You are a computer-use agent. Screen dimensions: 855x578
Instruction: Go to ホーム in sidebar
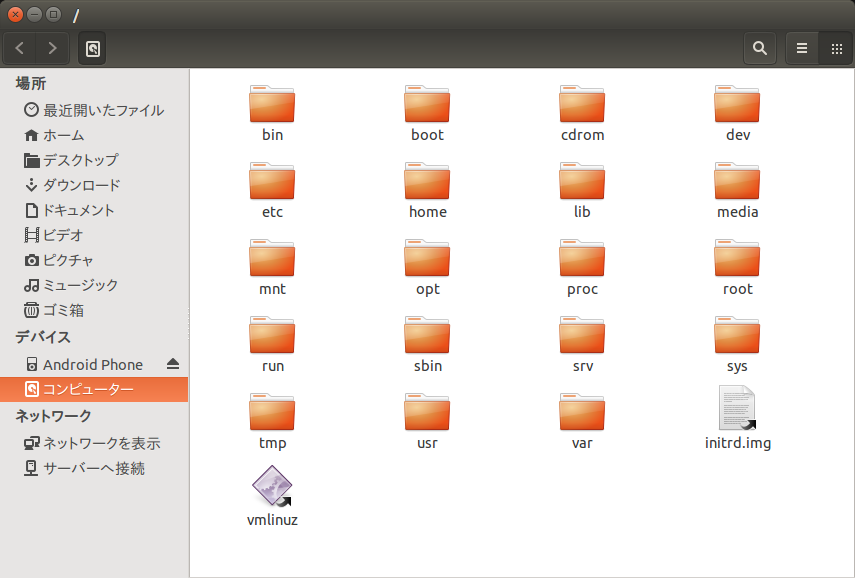[94, 135]
